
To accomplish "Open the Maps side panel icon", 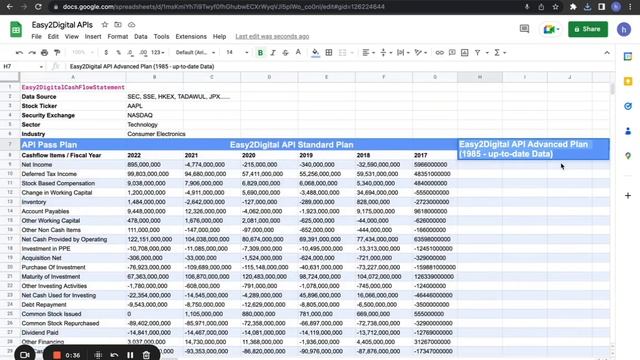I will (x=628, y=156).
